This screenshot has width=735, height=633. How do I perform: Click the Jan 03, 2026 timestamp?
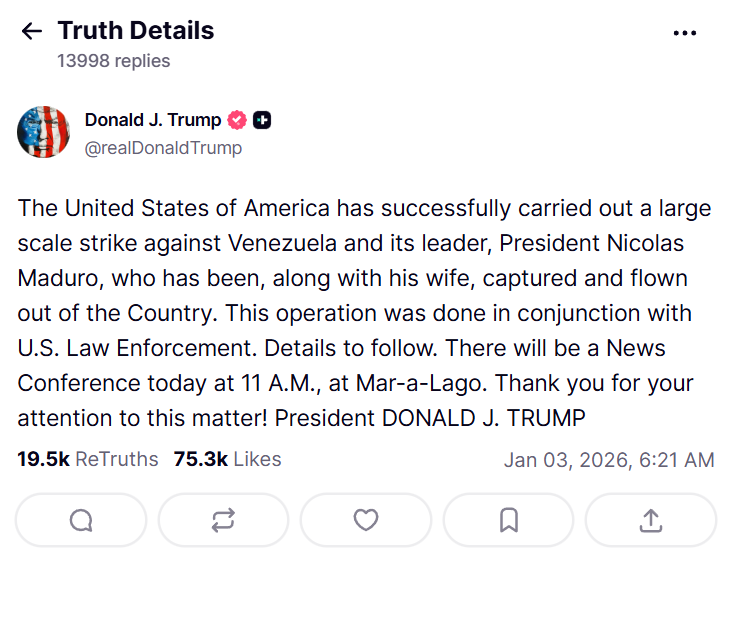coord(609,460)
